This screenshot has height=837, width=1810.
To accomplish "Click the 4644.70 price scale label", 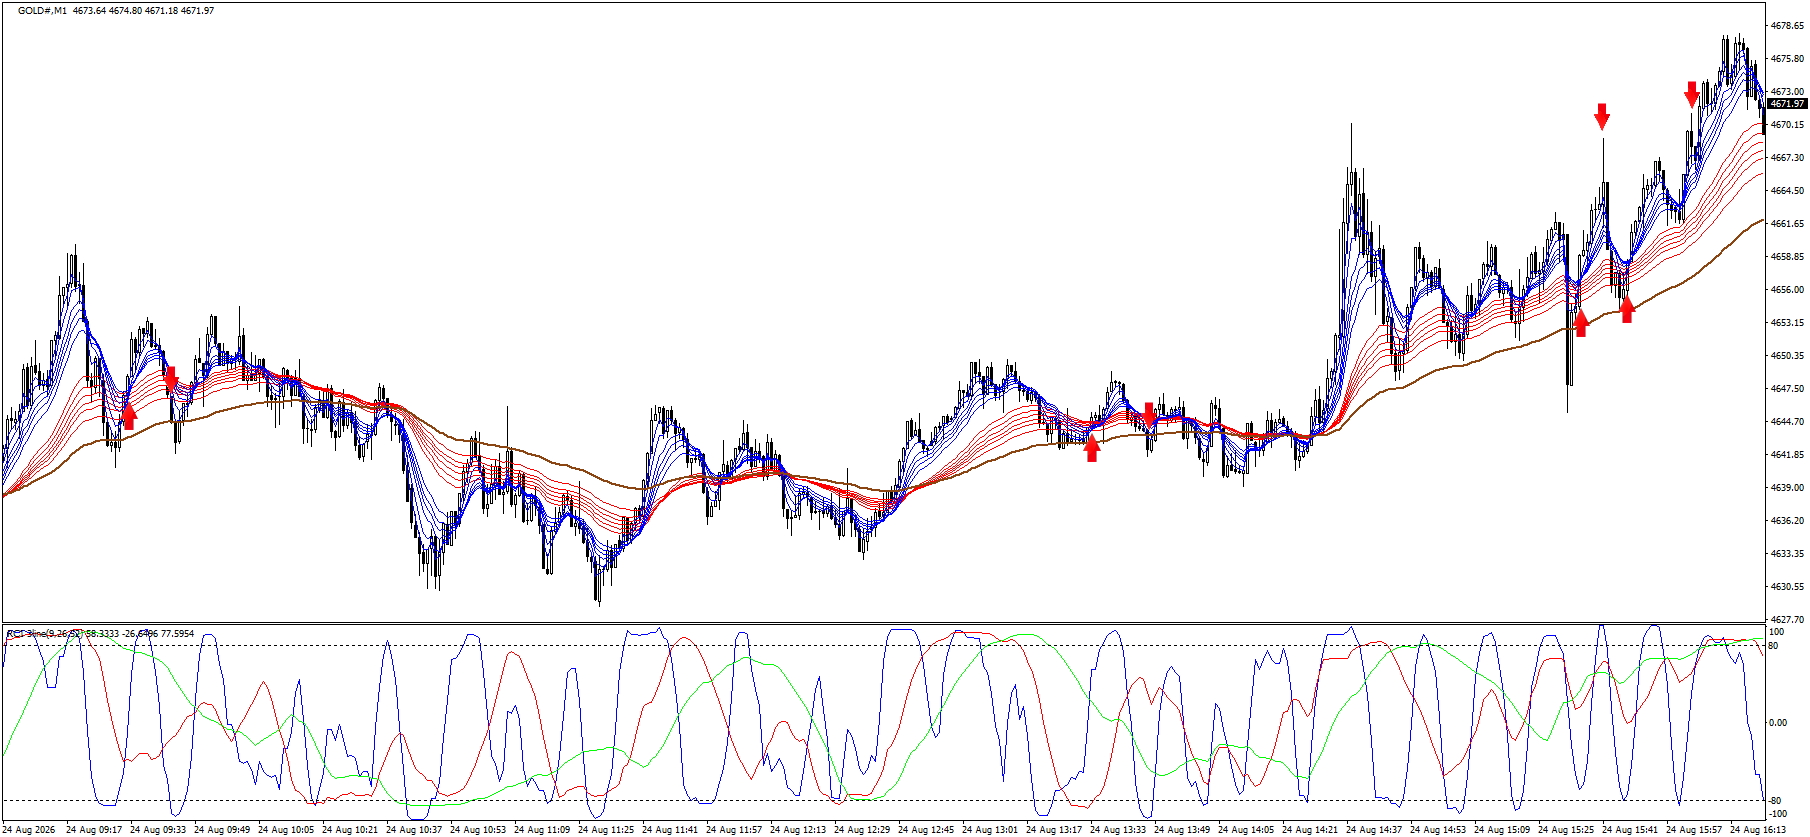I will click(x=1787, y=422).
